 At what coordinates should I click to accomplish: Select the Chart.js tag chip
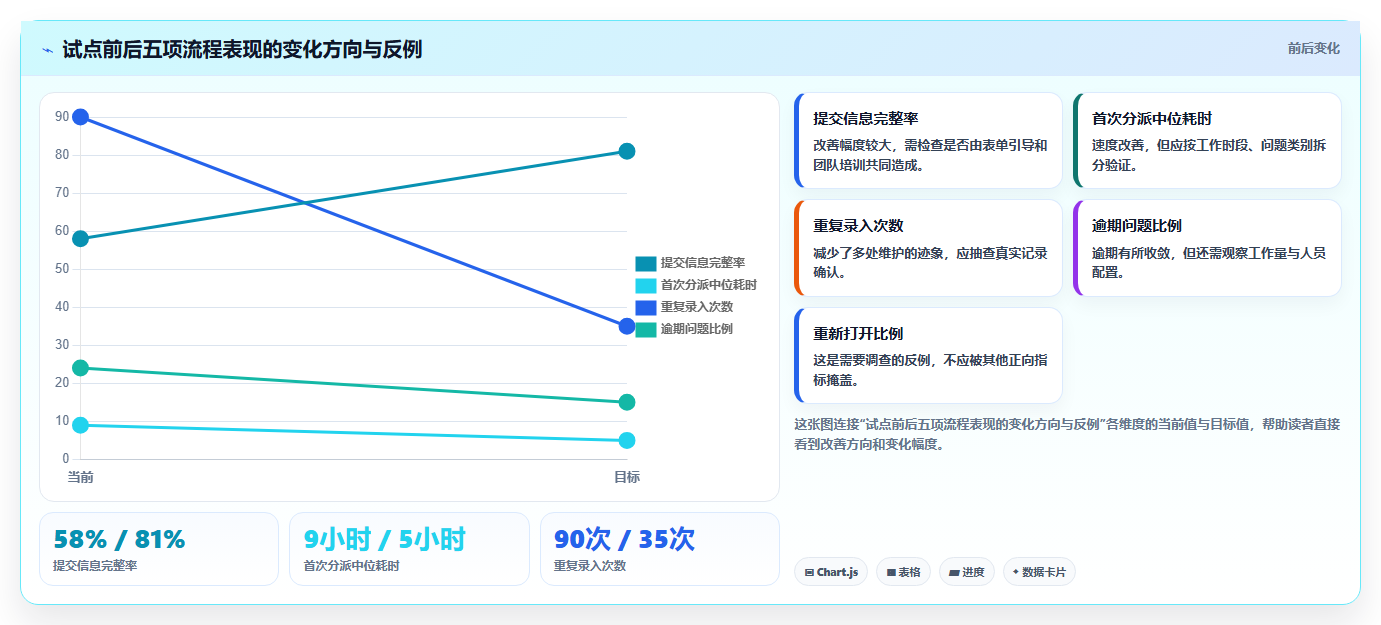[x=831, y=572]
